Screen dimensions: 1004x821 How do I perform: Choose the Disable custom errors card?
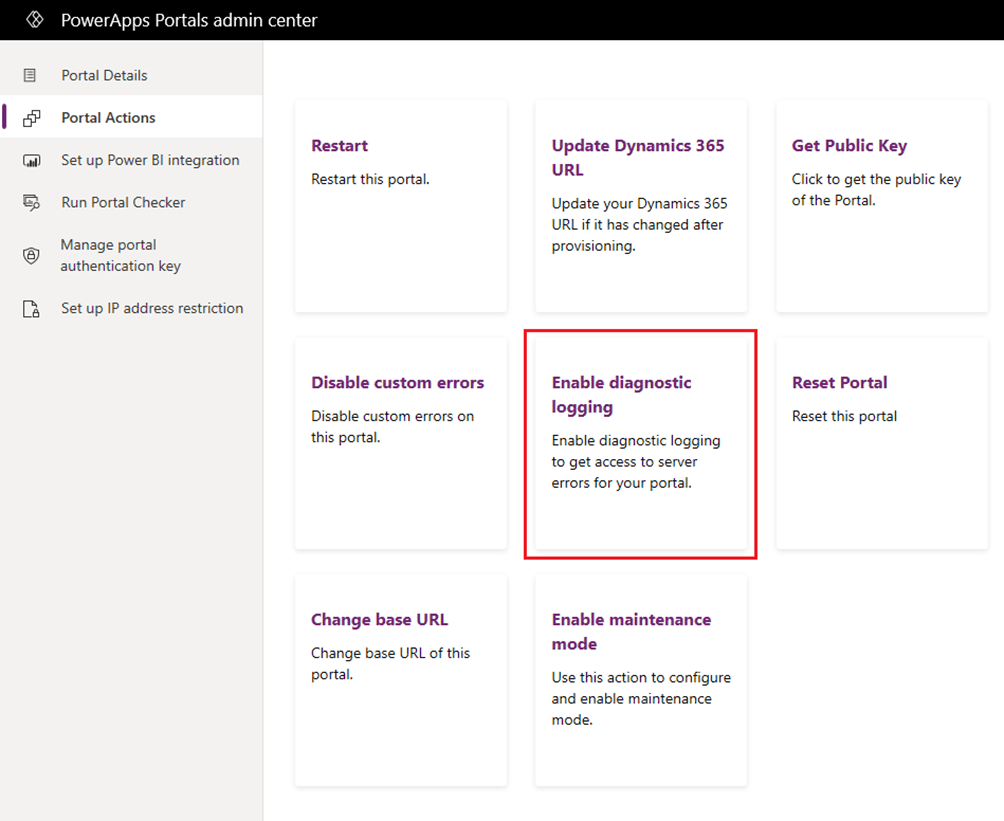pos(400,443)
